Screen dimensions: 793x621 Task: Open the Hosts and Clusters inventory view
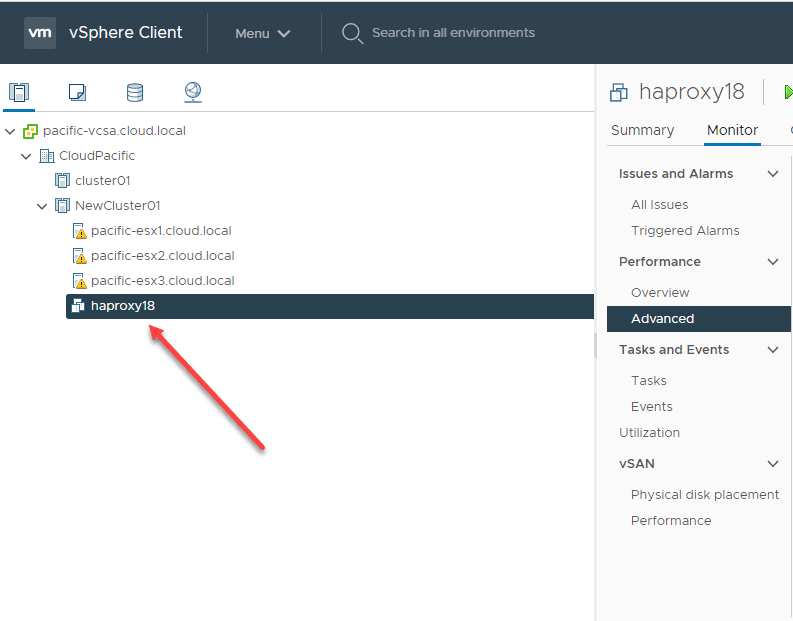pos(19,93)
